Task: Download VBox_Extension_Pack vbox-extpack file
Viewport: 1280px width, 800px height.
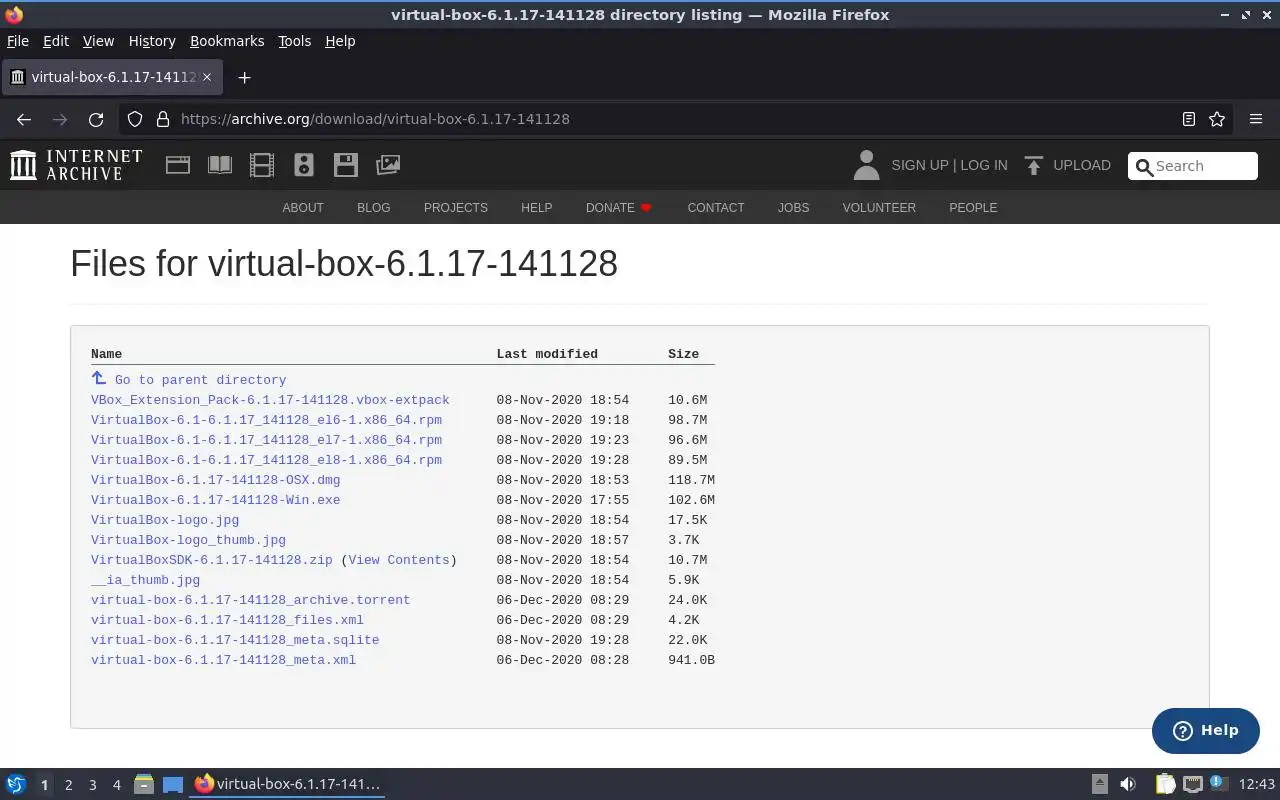Action: 270,400
